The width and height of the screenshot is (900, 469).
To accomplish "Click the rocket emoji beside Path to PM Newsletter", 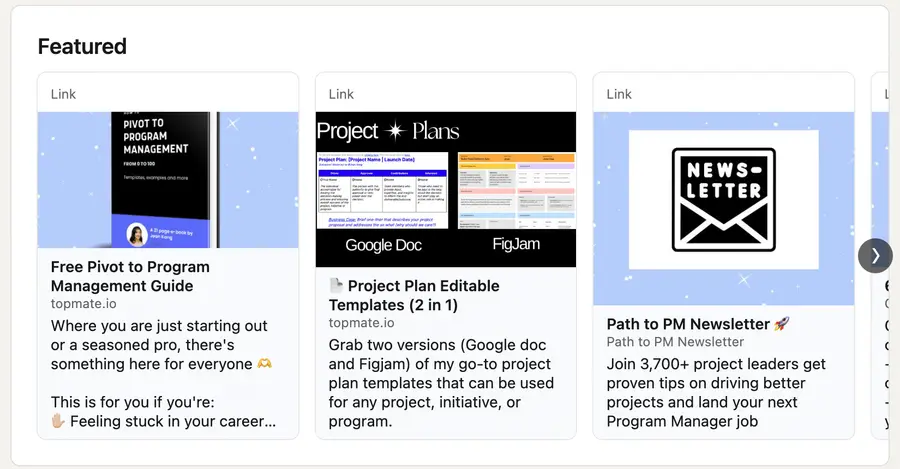I will [x=781, y=324].
